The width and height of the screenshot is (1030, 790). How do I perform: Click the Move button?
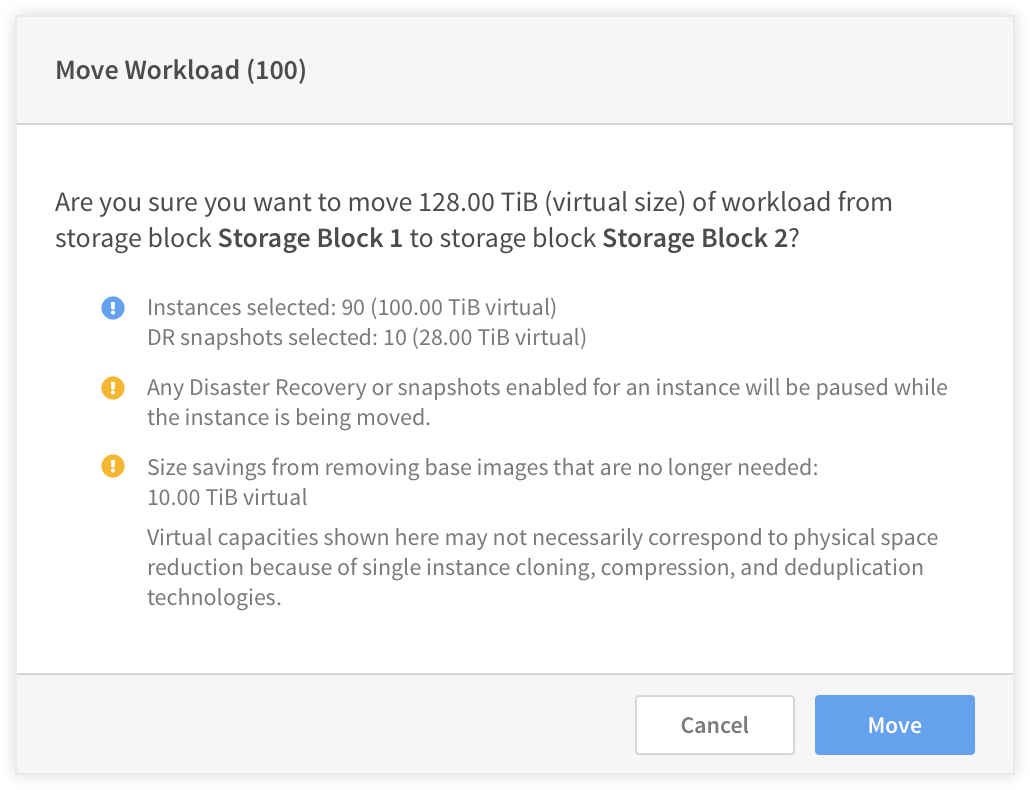pyautogui.click(x=894, y=725)
